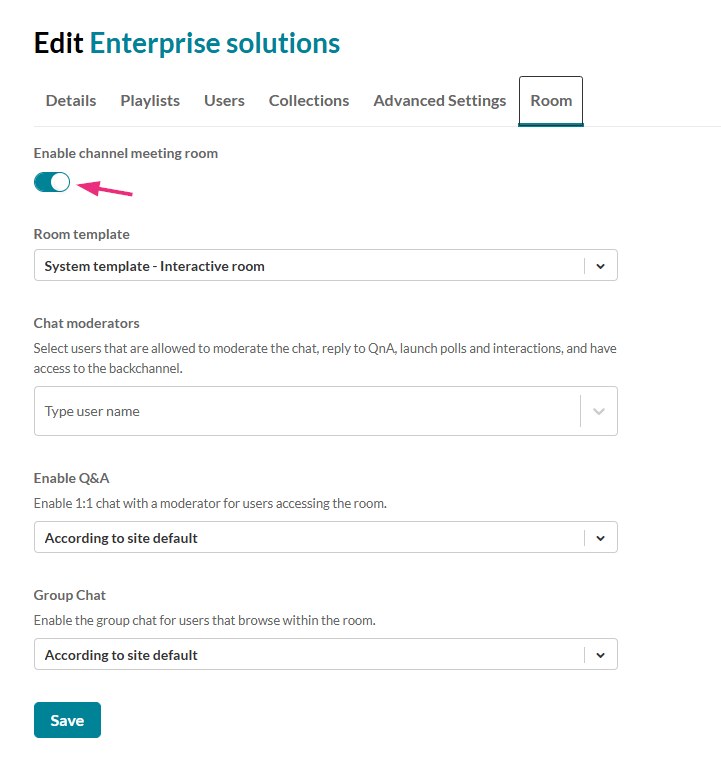
Task: Open the 'System template - Interactive room' dropdown
Action: [310, 266]
